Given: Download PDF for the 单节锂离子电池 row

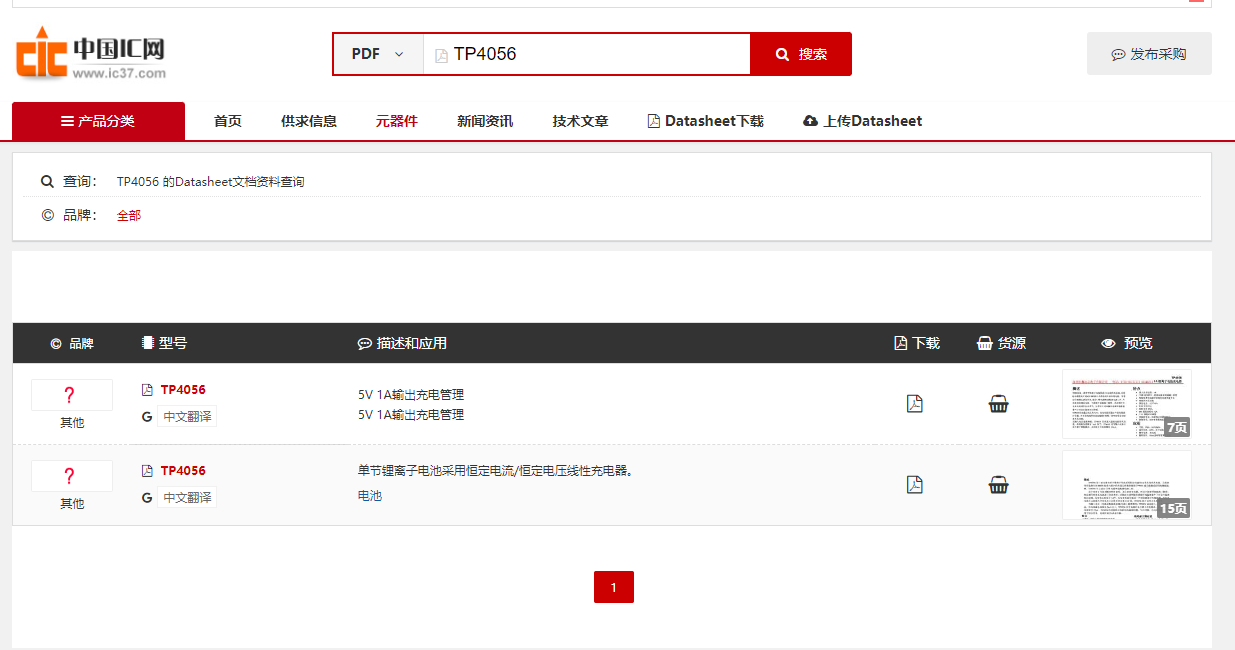Looking at the screenshot, I should pyautogui.click(x=914, y=485).
